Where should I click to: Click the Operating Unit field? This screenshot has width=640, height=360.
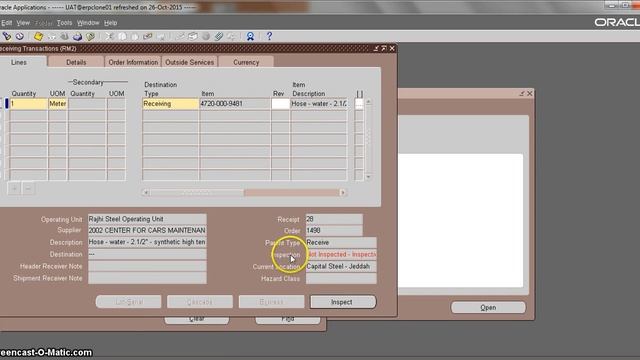click(x=147, y=219)
